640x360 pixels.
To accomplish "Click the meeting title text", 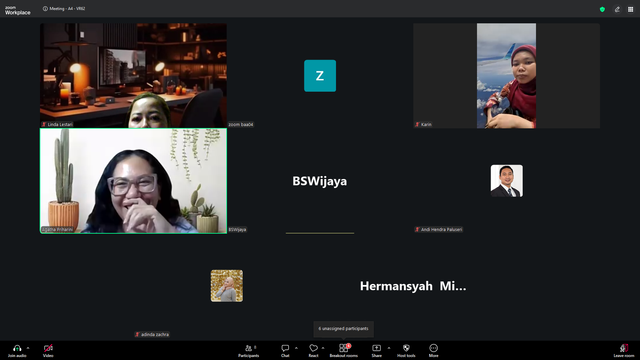I will click(x=67, y=9).
